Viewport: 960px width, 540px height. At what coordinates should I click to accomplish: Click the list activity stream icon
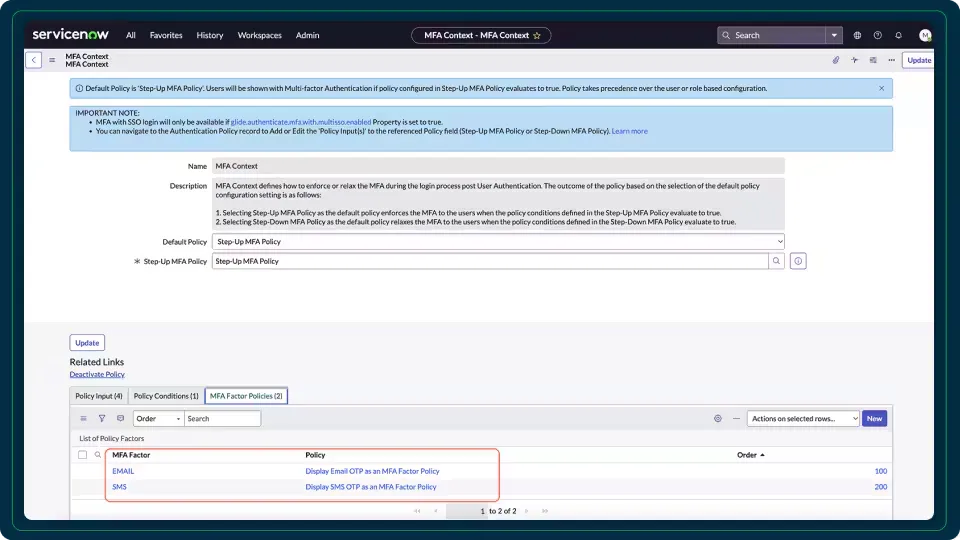120,419
